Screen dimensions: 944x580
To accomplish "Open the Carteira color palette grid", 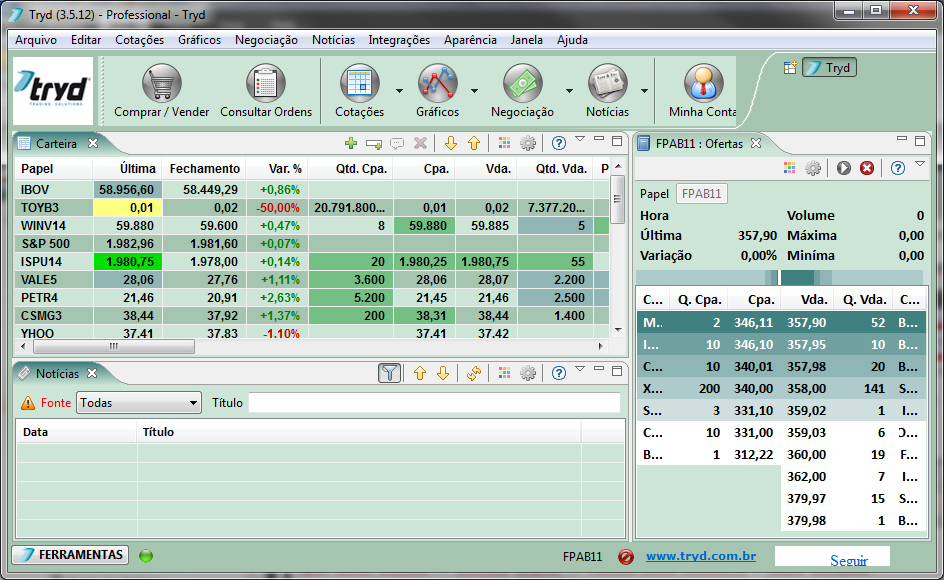I will (505, 143).
